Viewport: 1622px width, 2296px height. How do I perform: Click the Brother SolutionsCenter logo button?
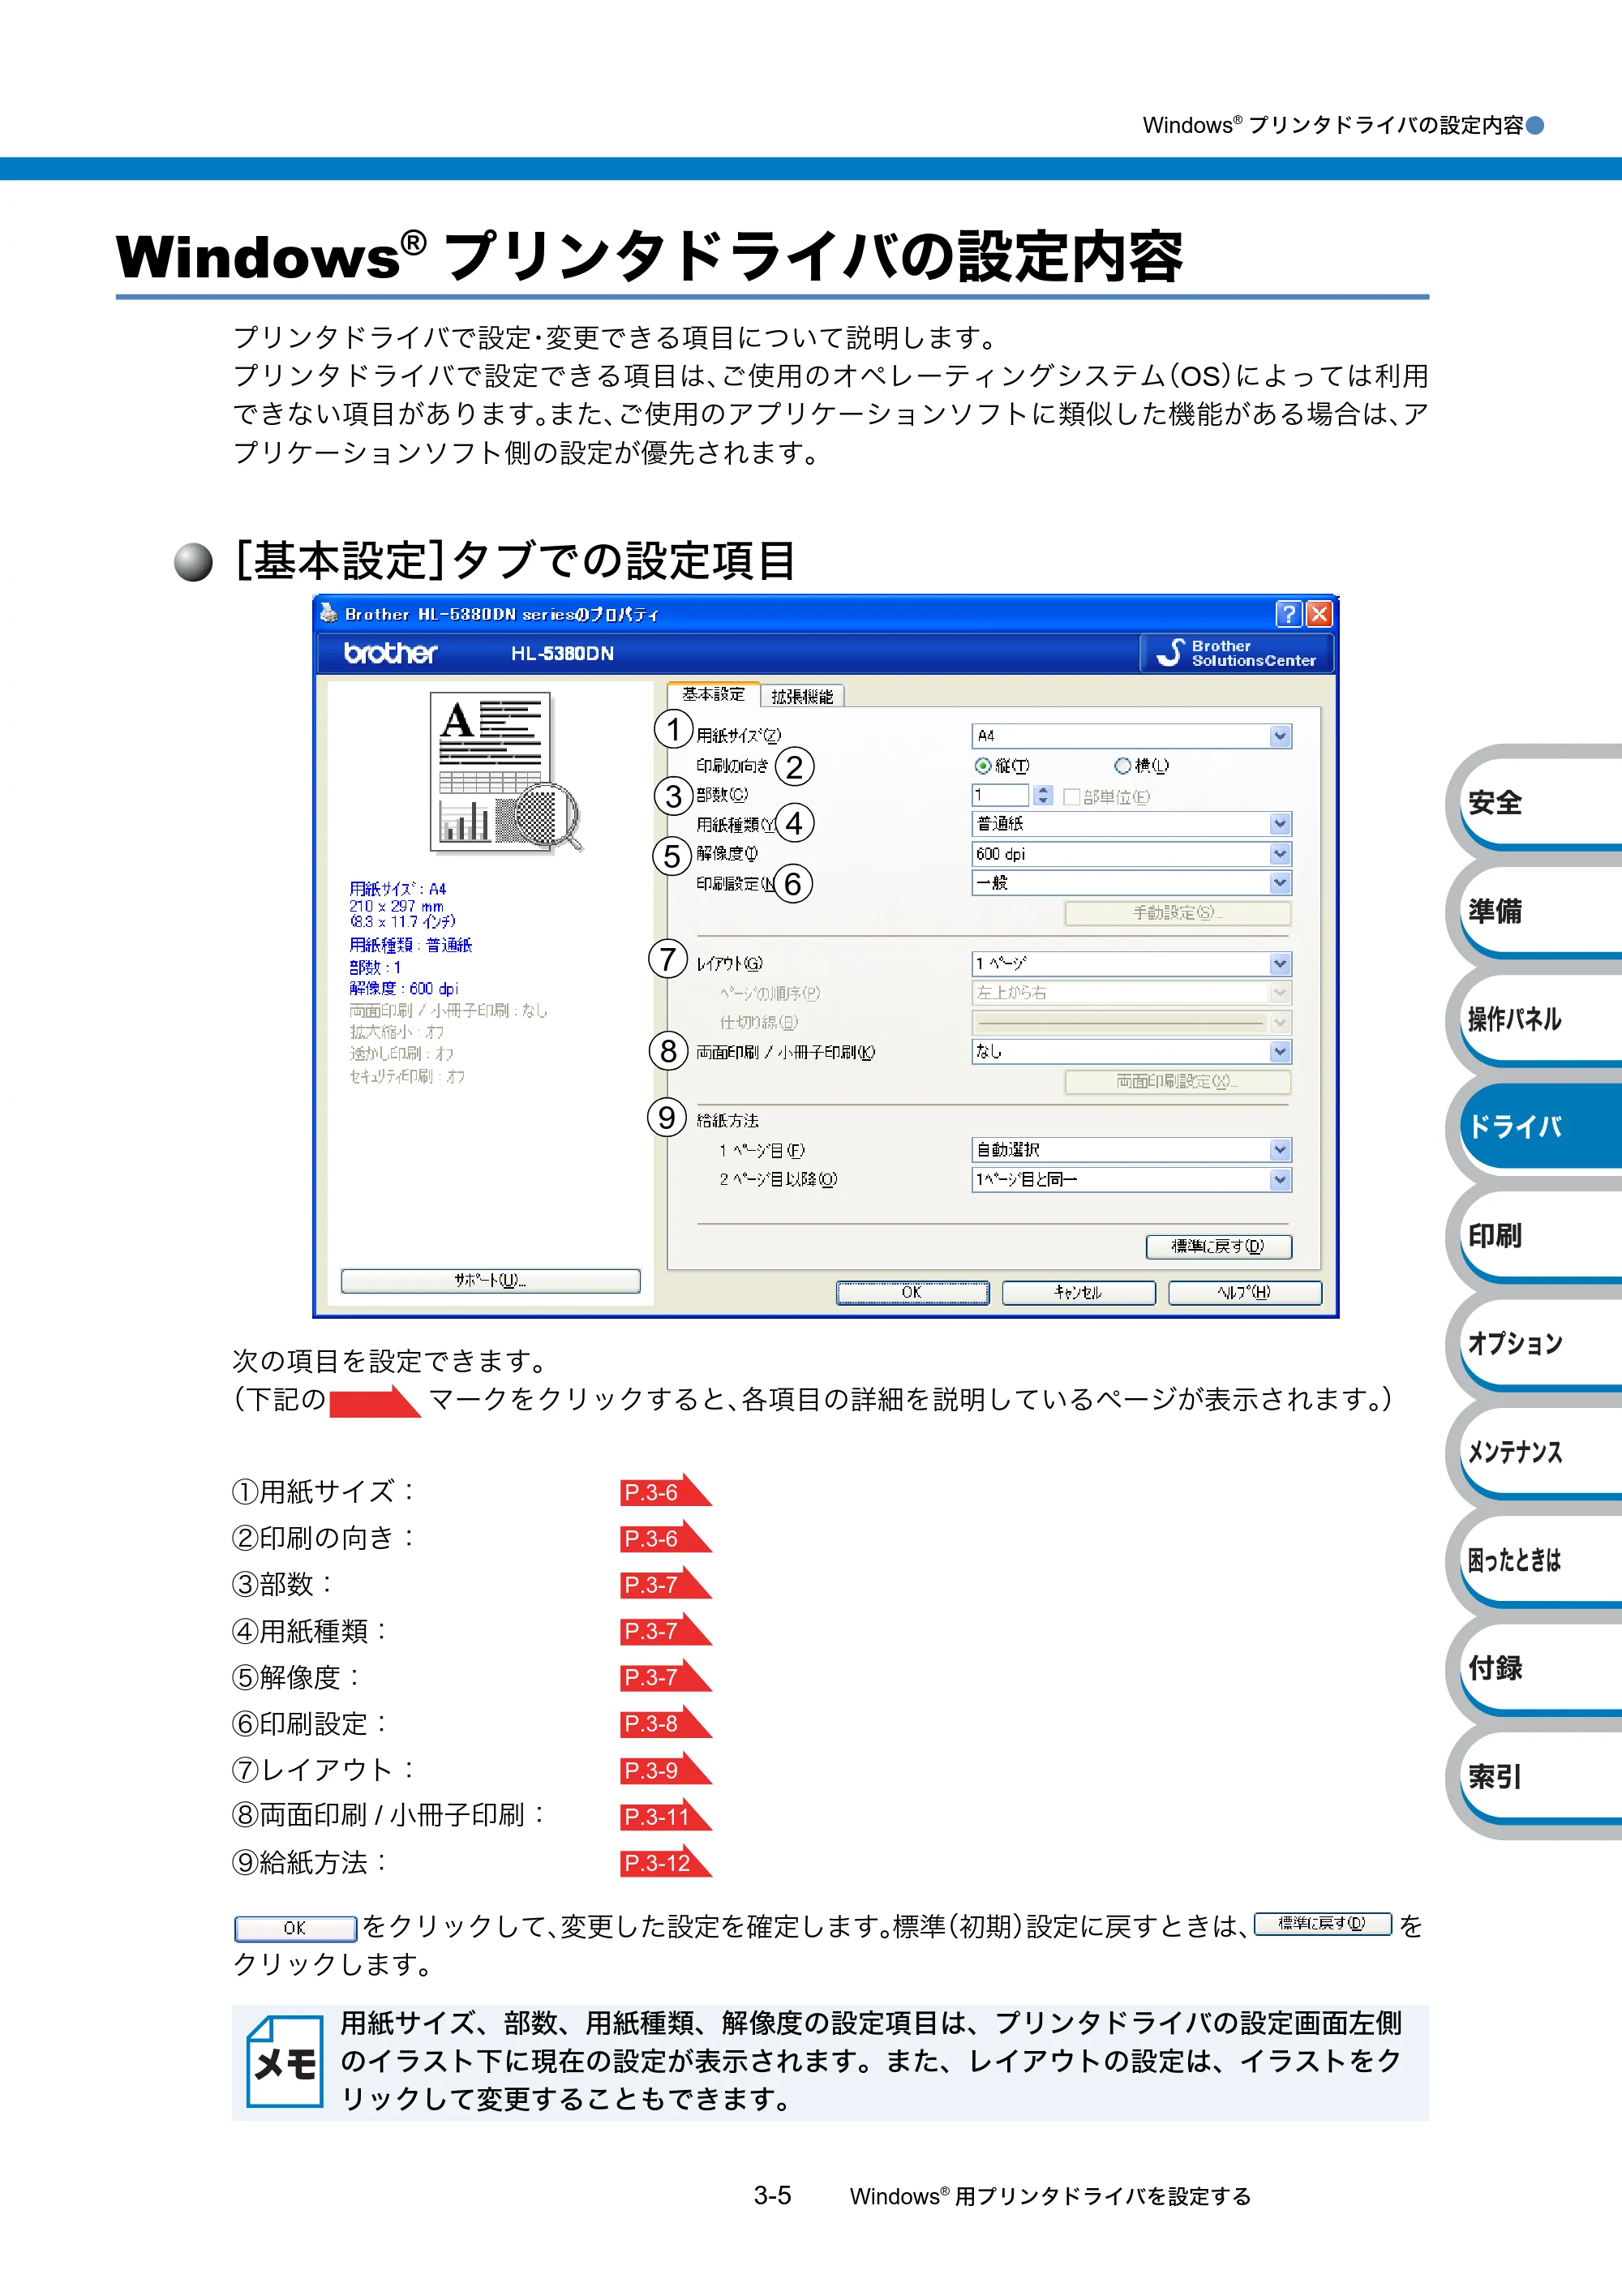[x=1236, y=653]
